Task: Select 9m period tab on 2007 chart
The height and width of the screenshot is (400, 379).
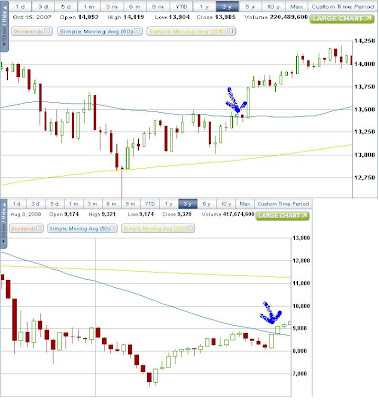Action: click(158, 6)
